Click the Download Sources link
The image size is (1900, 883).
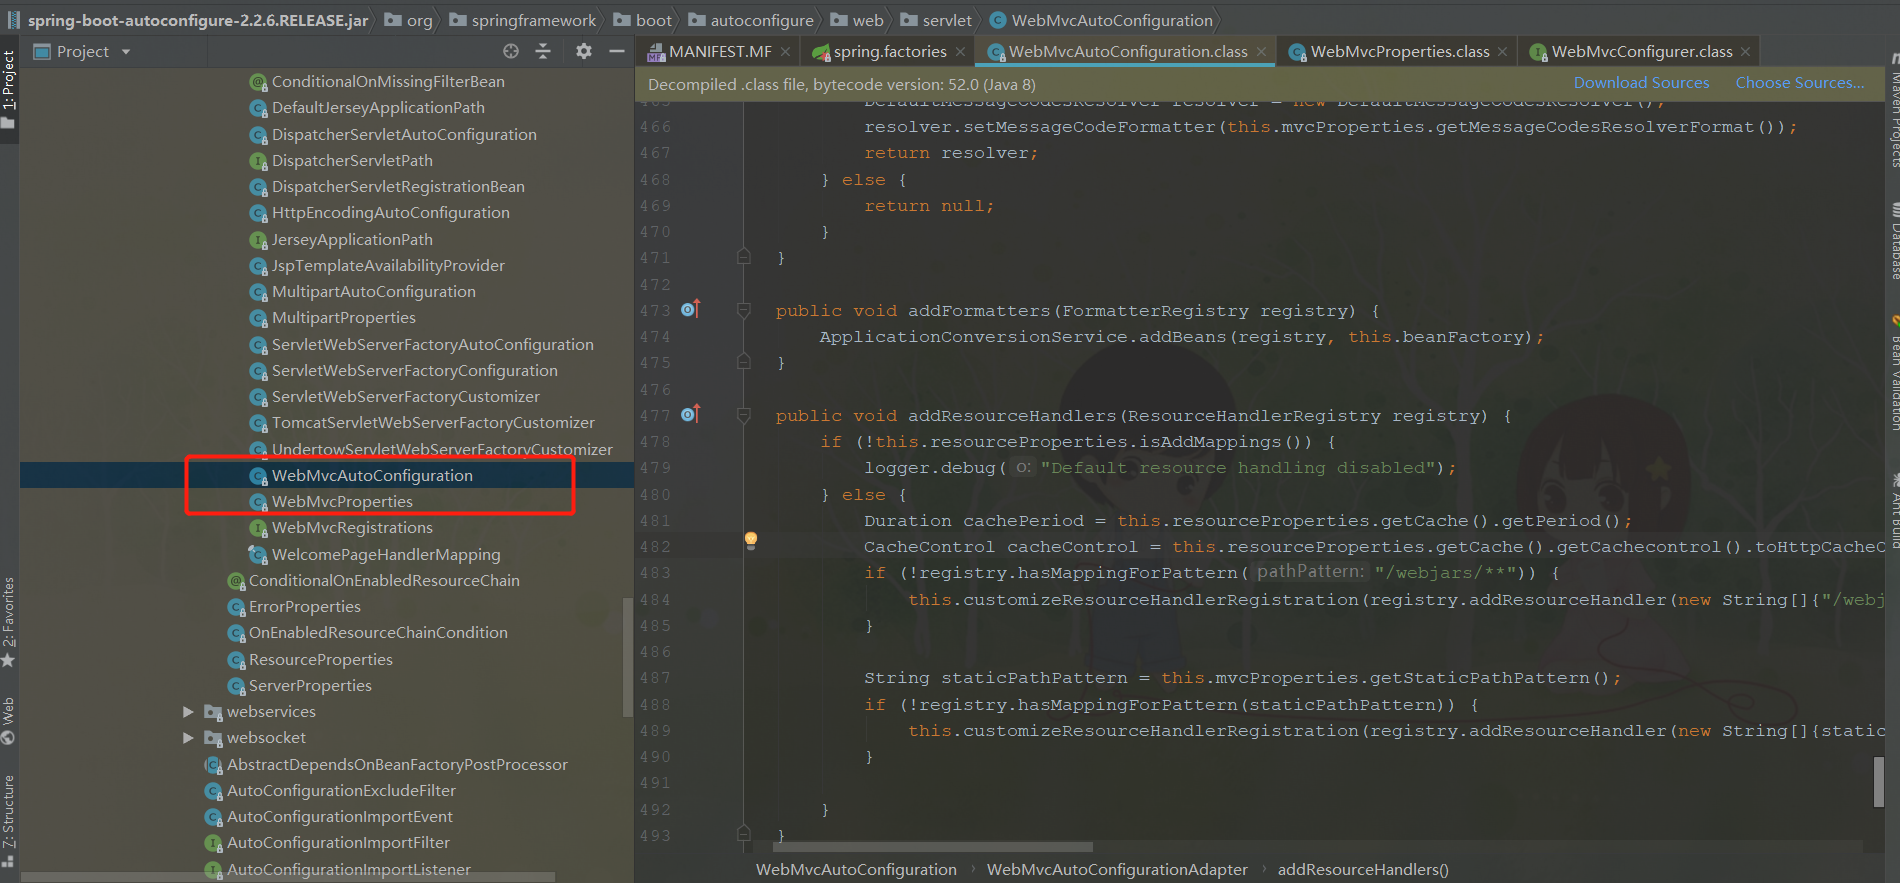click(1641, 83)
